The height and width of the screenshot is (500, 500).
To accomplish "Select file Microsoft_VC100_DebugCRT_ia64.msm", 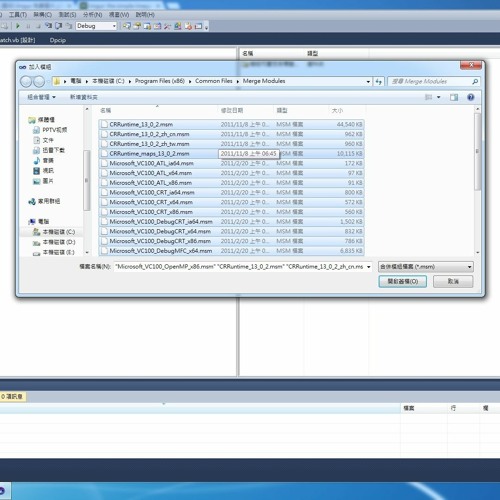I will (231, 222).
